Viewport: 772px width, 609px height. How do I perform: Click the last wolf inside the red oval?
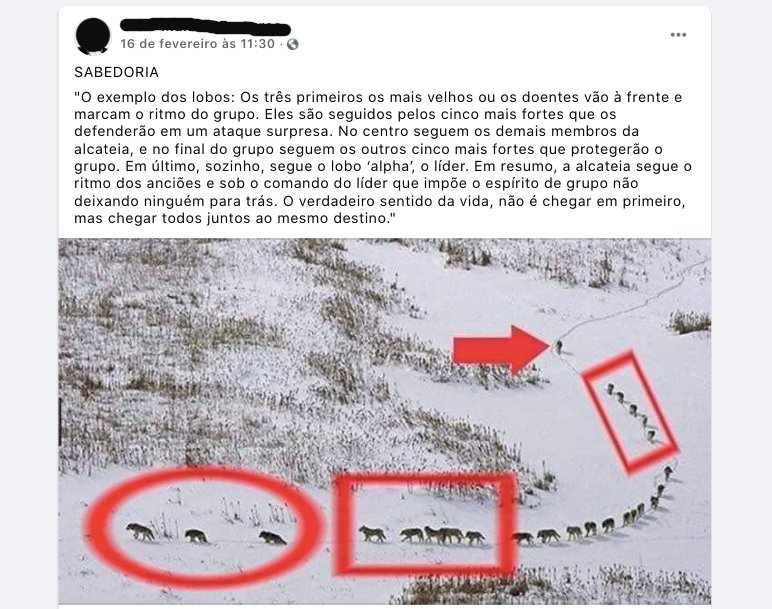272,538
